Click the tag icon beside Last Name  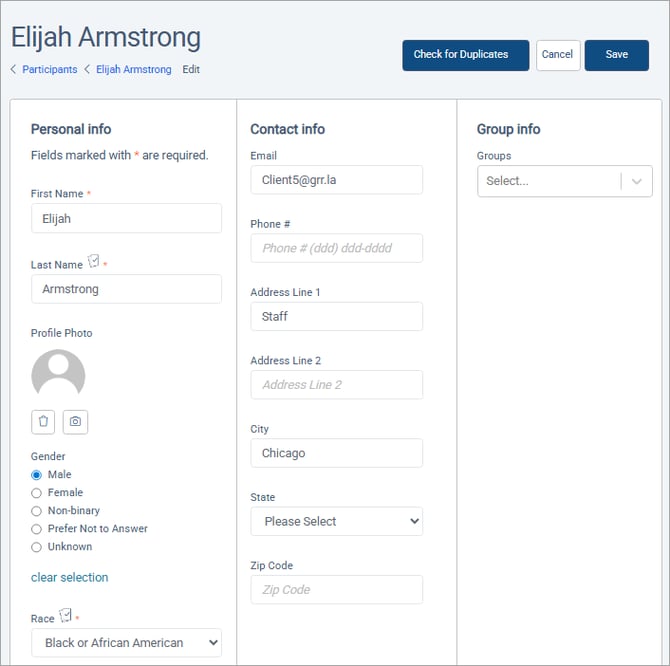coord(94,262)
